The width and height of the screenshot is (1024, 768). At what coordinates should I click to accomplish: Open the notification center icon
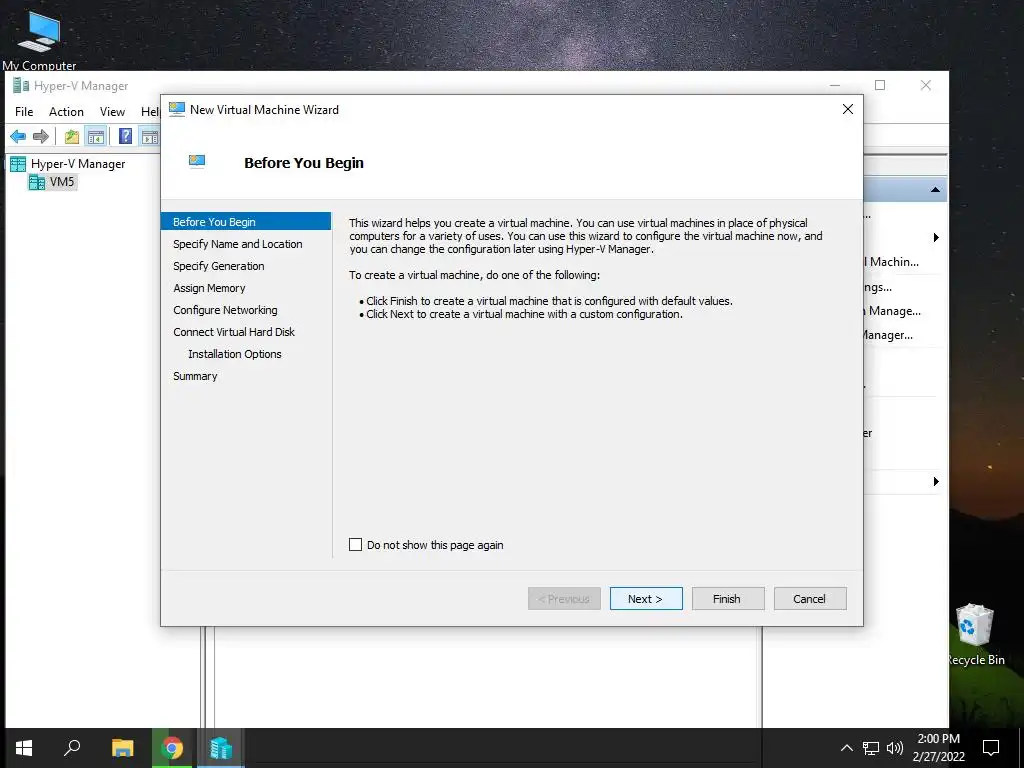click(x=991, y=748)
